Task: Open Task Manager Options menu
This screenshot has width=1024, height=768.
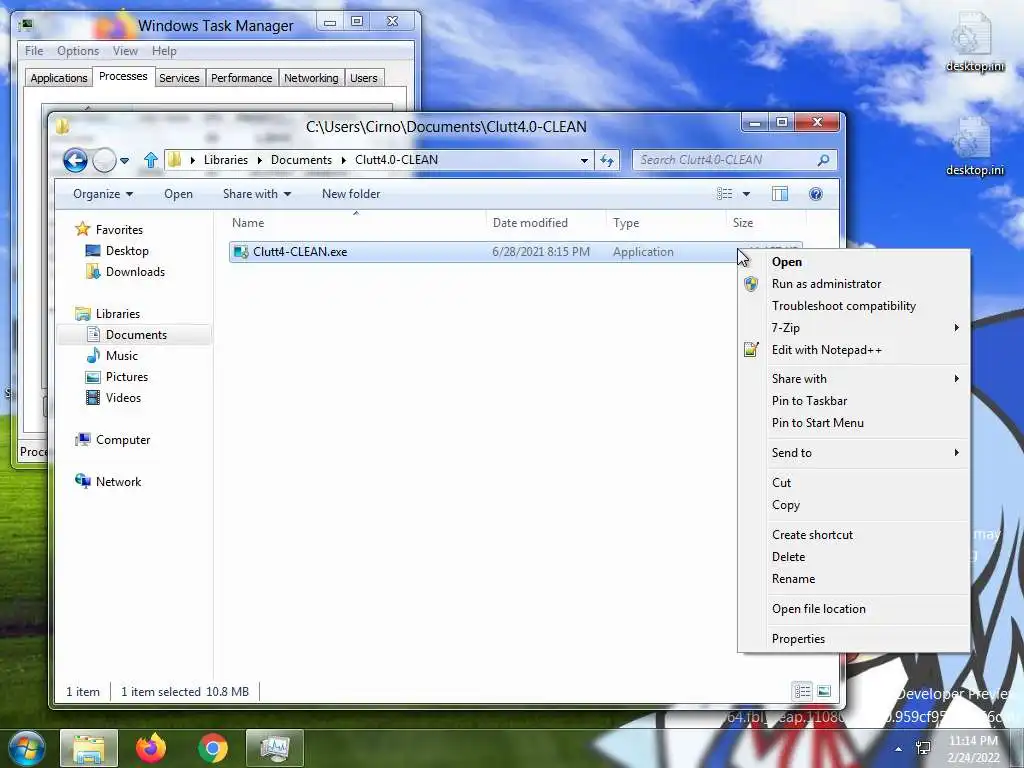Action: click(x=78, y=51)
